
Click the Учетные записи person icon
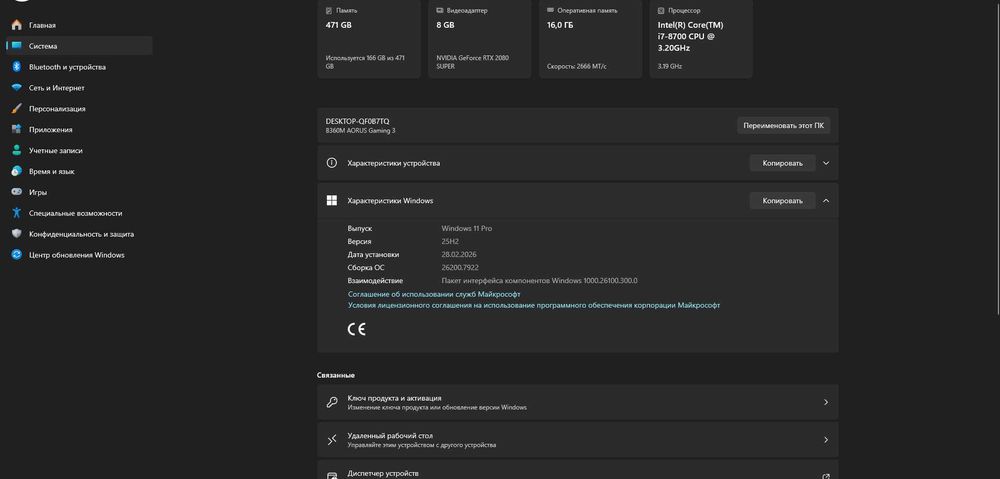(x=16, y=151)
